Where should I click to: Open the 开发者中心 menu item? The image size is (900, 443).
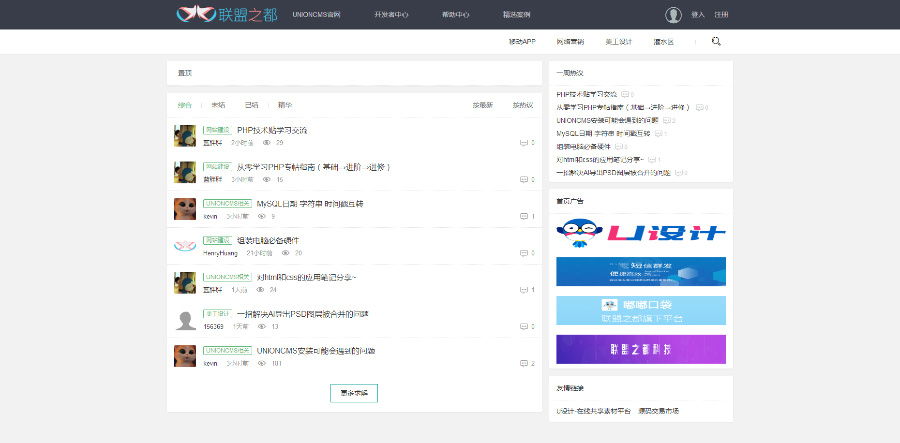pos(391,15)
